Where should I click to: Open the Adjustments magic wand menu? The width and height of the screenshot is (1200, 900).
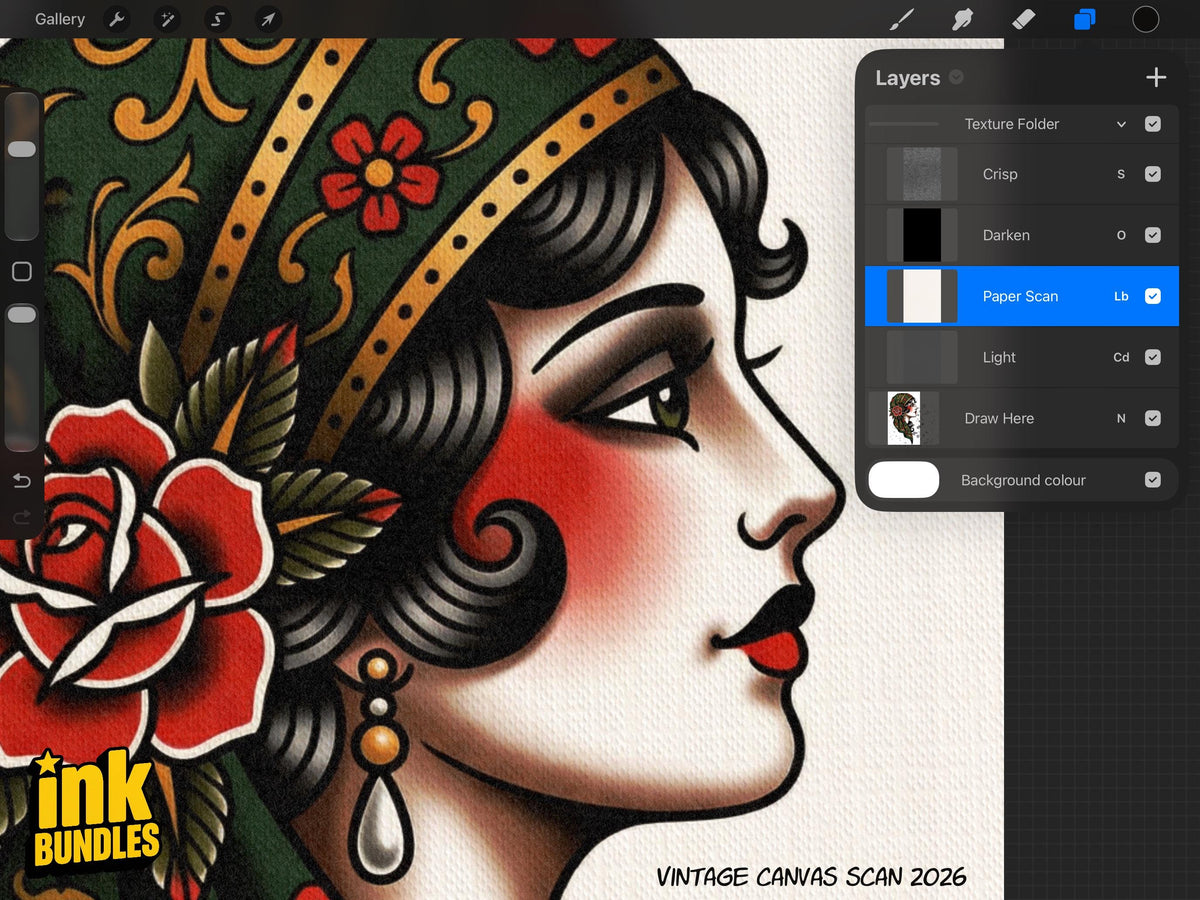(x=167, y=19)
